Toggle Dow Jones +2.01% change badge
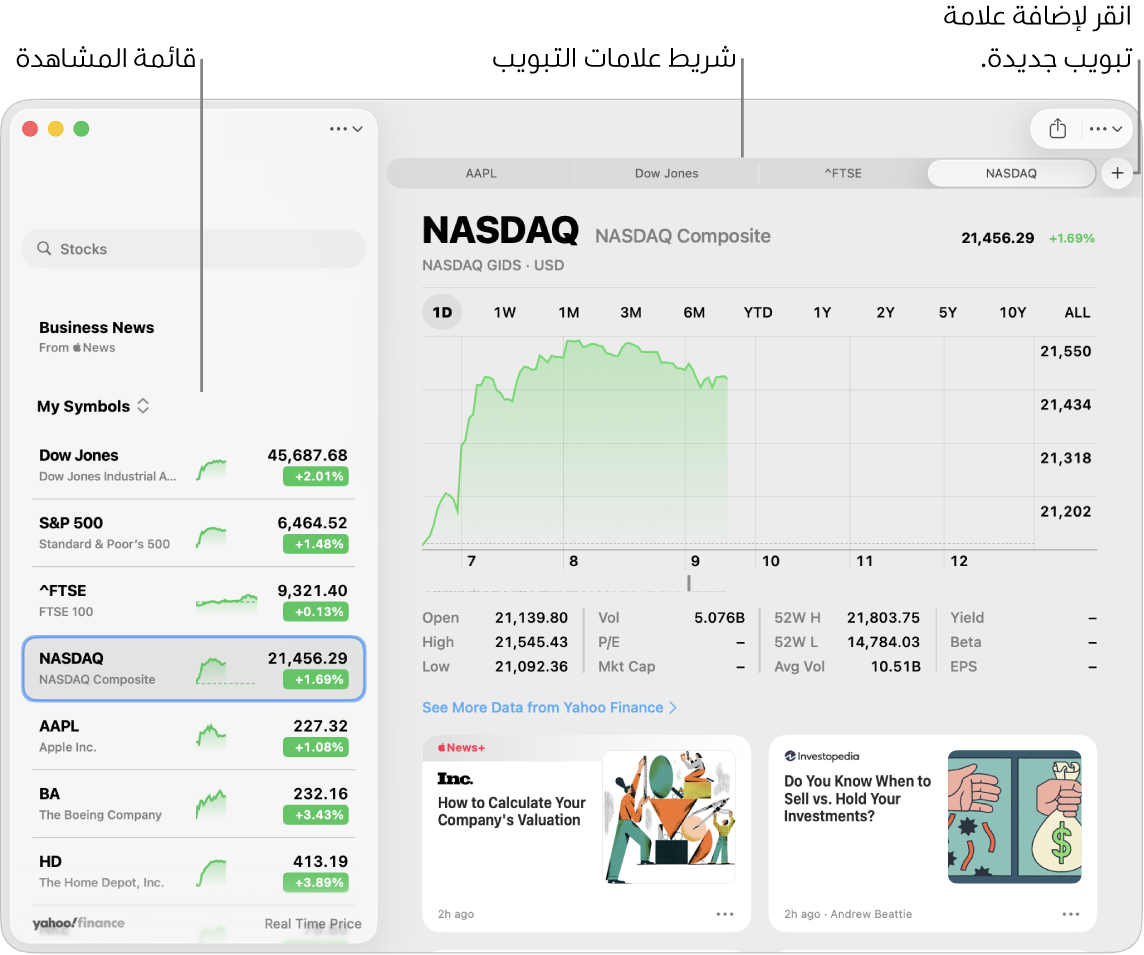 click(316, 476)
